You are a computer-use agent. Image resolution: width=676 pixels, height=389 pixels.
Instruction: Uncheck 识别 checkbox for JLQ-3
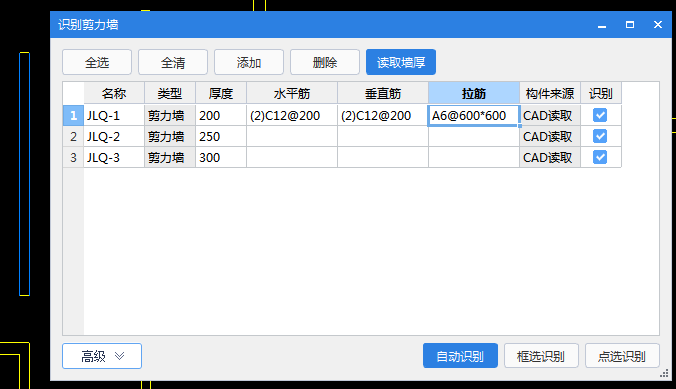600,157
